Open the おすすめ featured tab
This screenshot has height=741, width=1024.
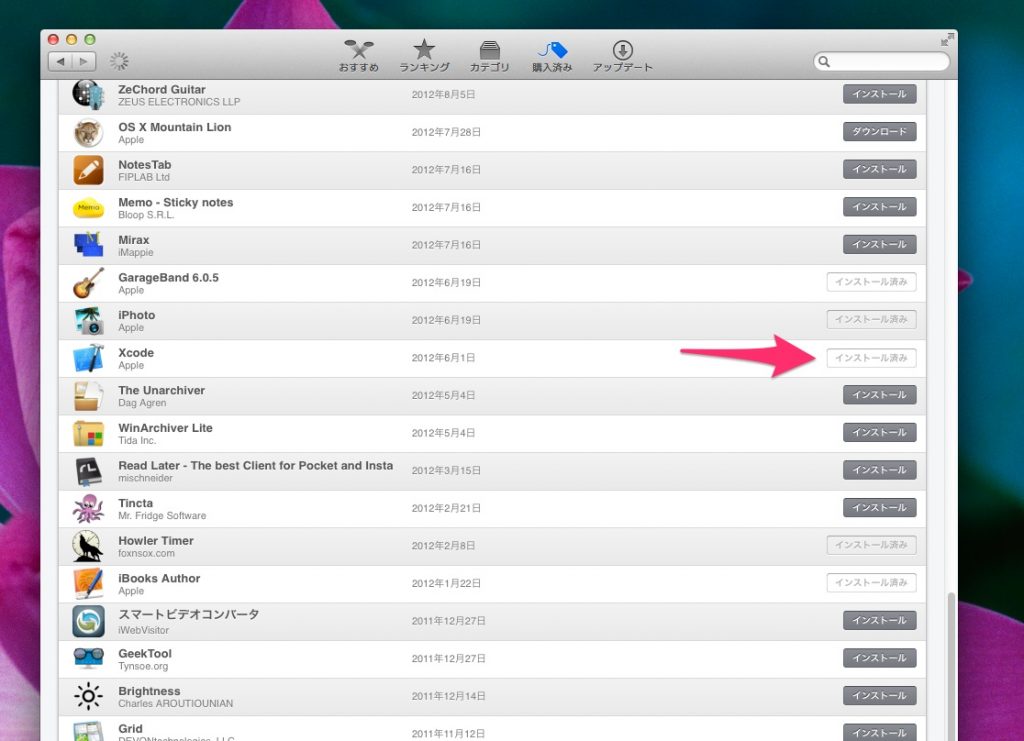(359, 55)
